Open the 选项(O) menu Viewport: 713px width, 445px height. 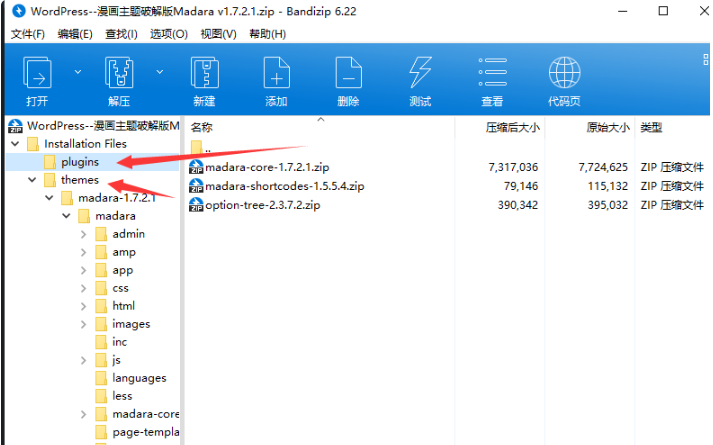pos(169,34)
